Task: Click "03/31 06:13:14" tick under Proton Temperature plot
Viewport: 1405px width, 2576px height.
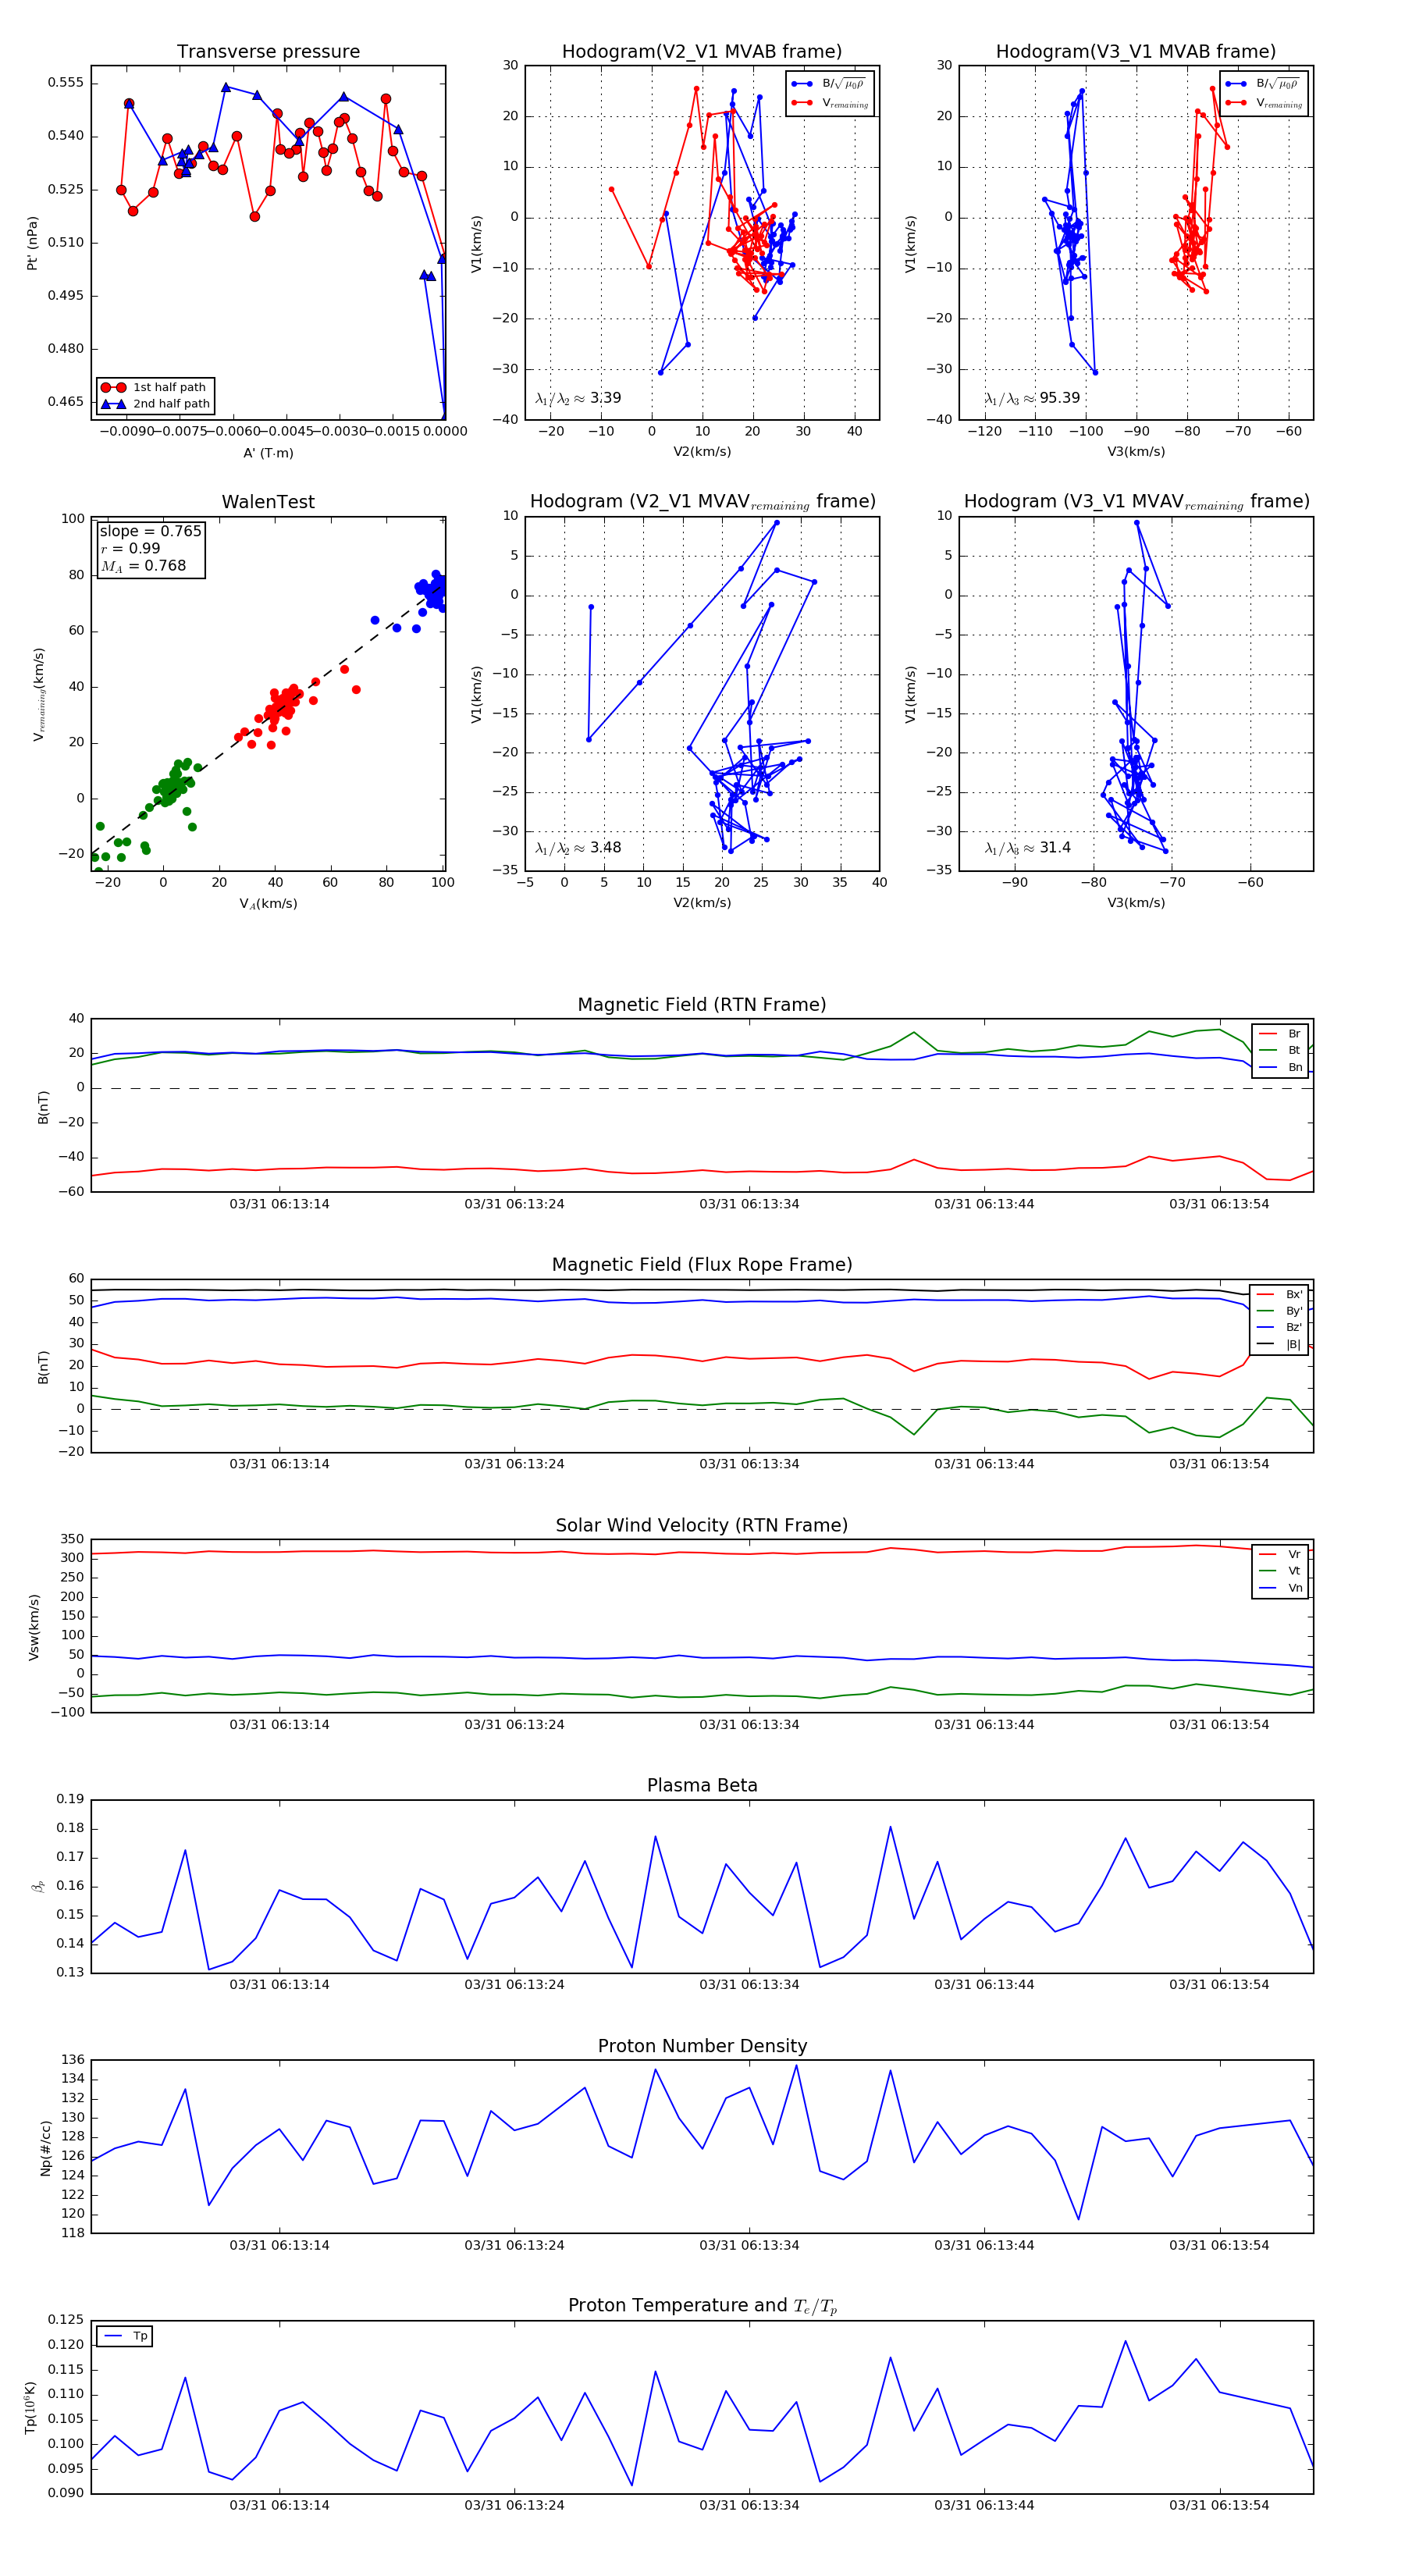Action: coord(279,2505)
